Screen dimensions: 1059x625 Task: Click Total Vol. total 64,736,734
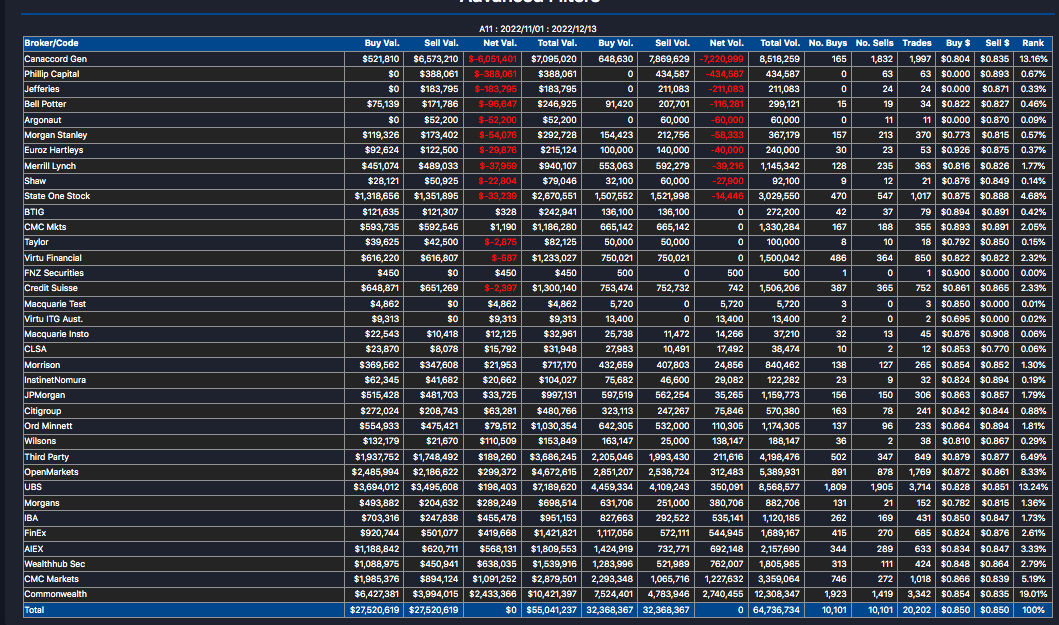coord(776,610)
